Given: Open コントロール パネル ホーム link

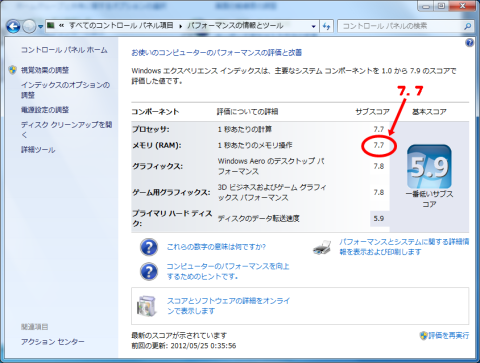Looking at the screenshot, I should tap(64, 50).
